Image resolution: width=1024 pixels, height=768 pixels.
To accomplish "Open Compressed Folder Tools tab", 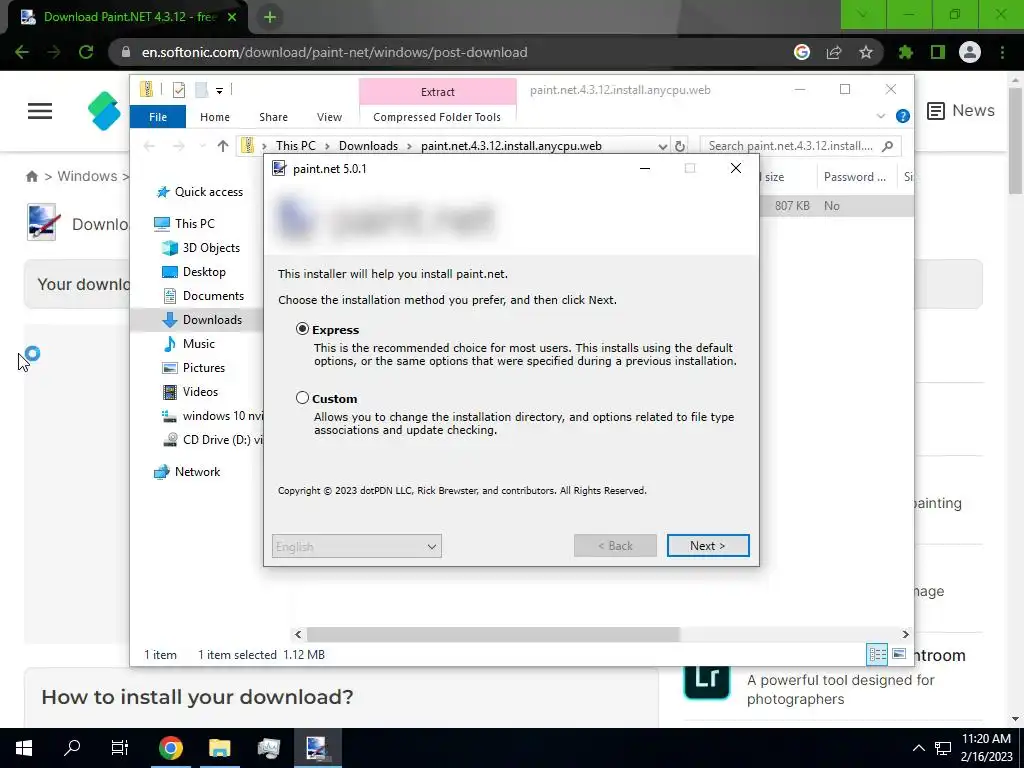I will click(437, 117).
